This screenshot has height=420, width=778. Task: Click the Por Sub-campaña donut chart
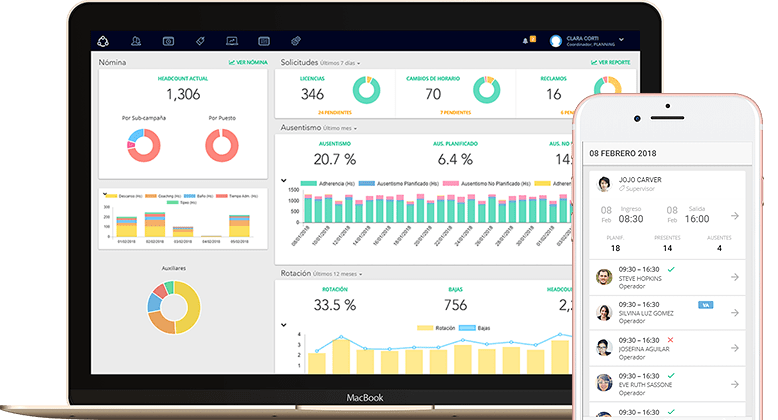click(x=143, y=145)
